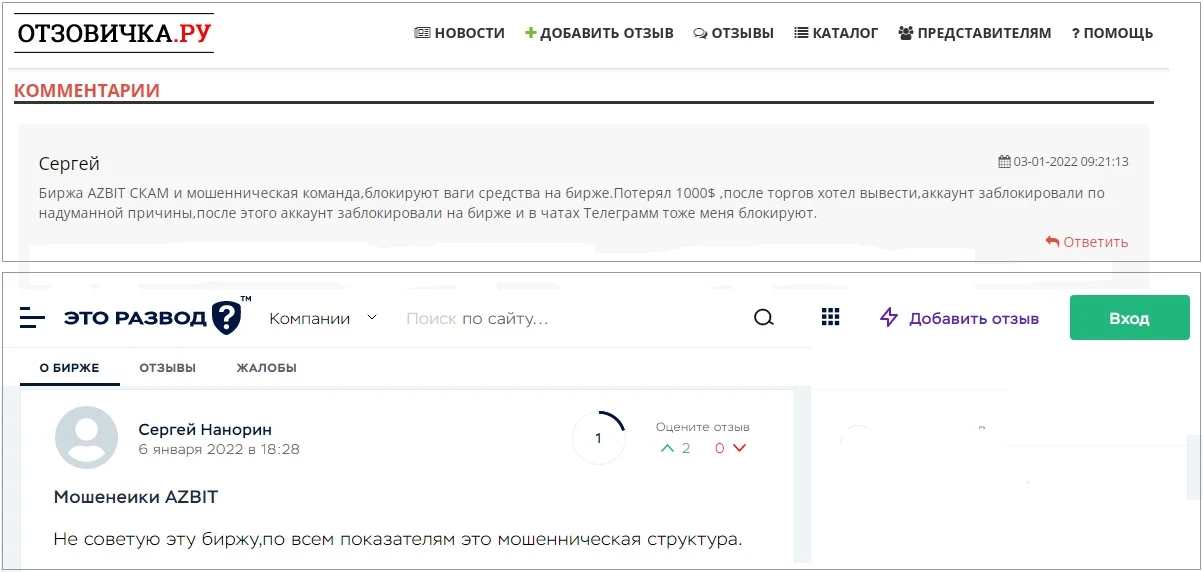Switch to the Жалобы tab
Screen dimensions: 1203x572
[x=266, y=368]
